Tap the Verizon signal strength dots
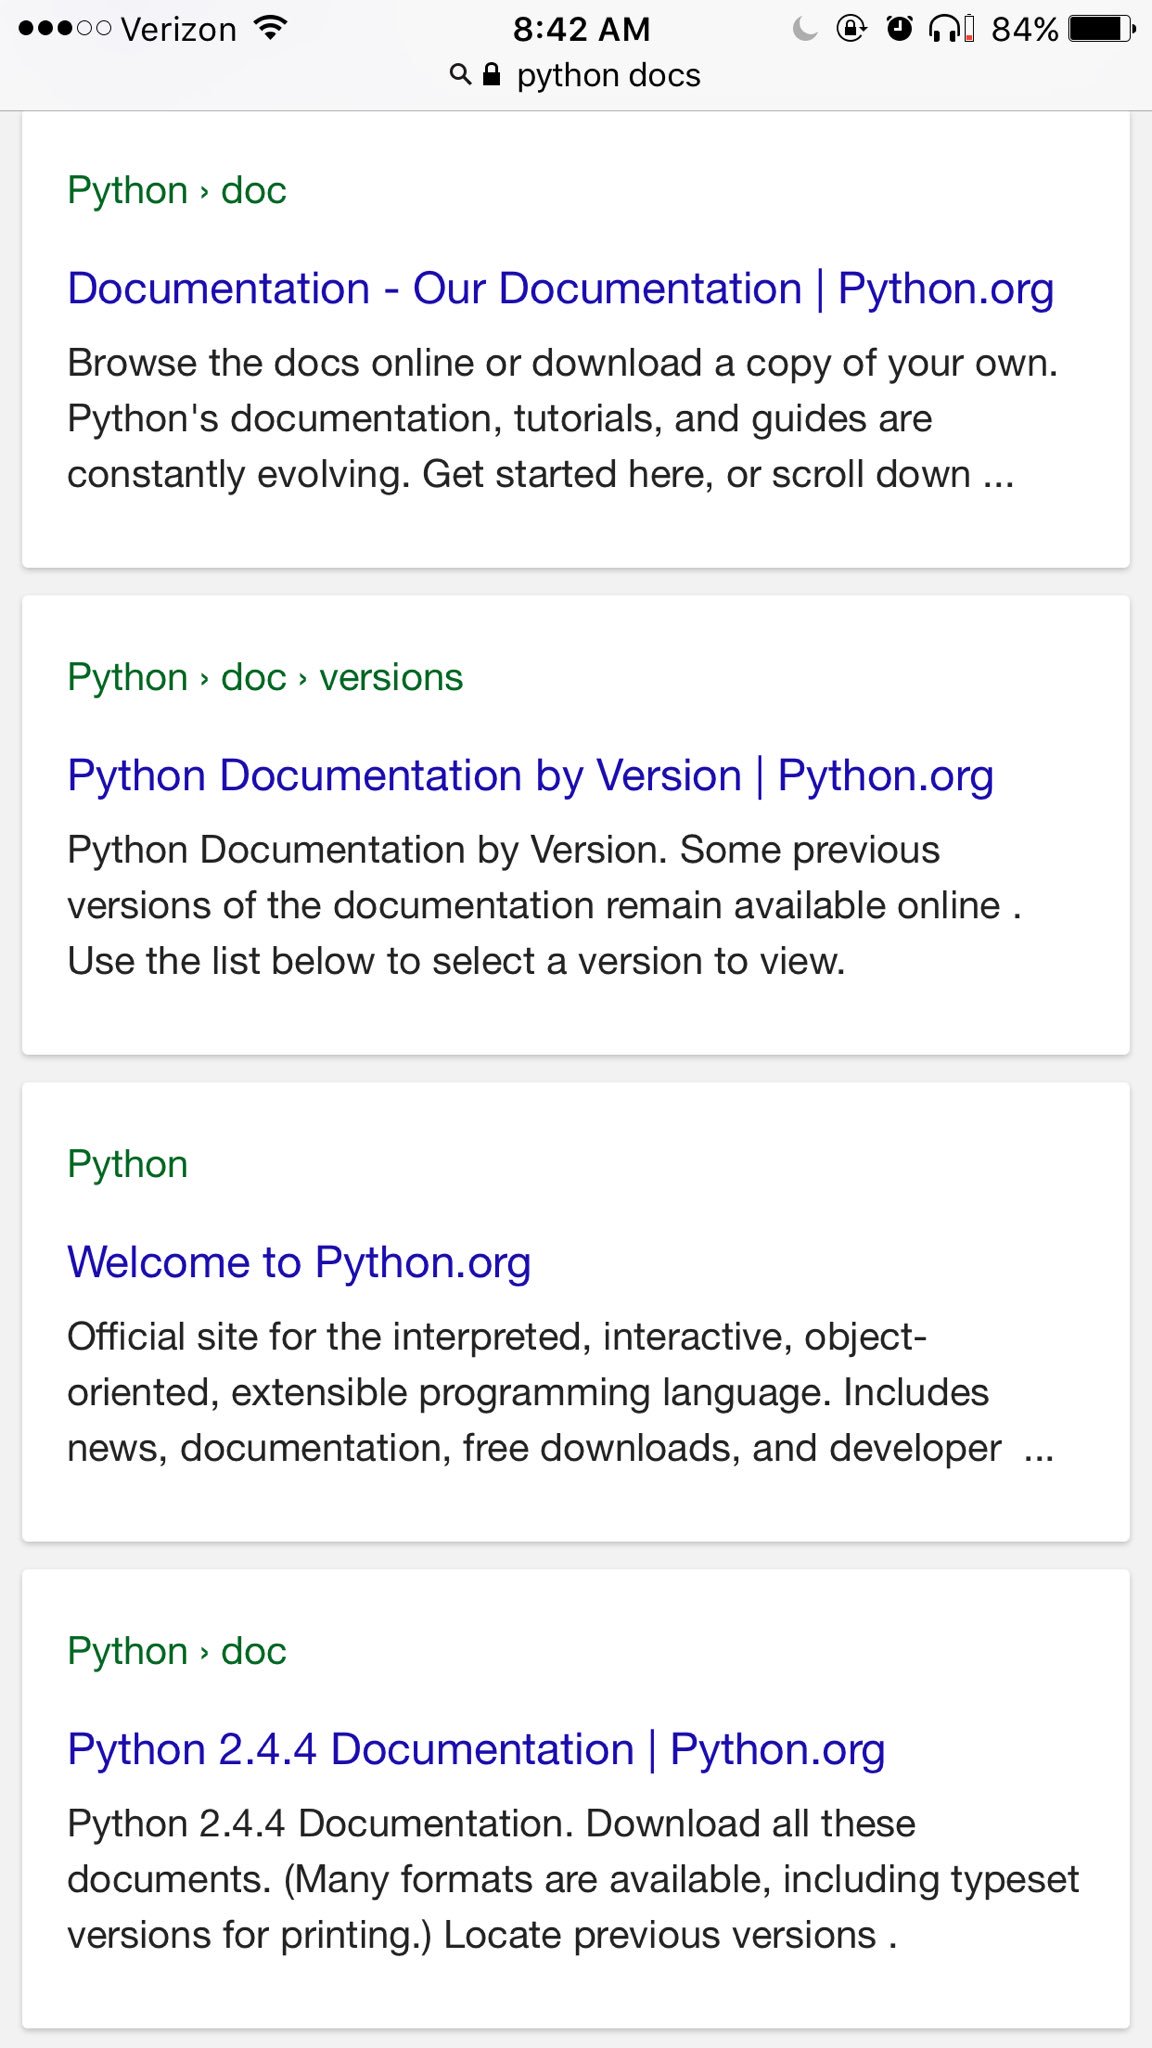 (64, 29)
